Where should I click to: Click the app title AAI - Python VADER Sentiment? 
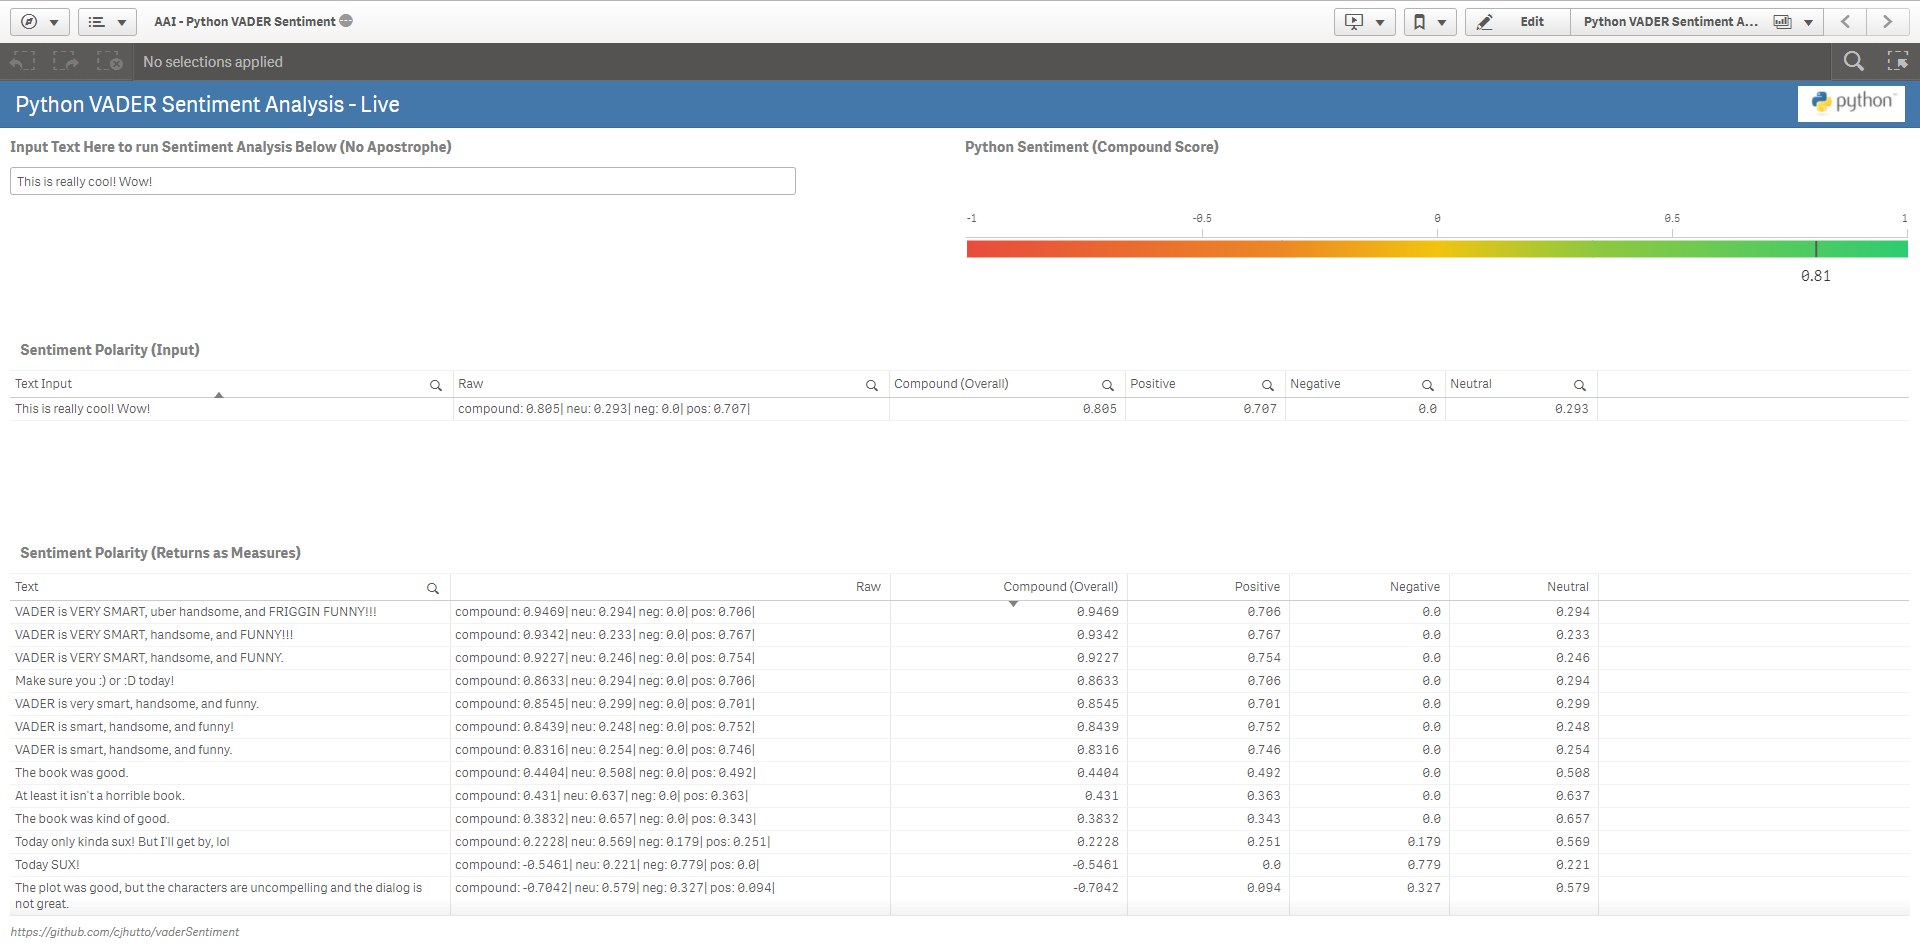click(x=245, y=21)
